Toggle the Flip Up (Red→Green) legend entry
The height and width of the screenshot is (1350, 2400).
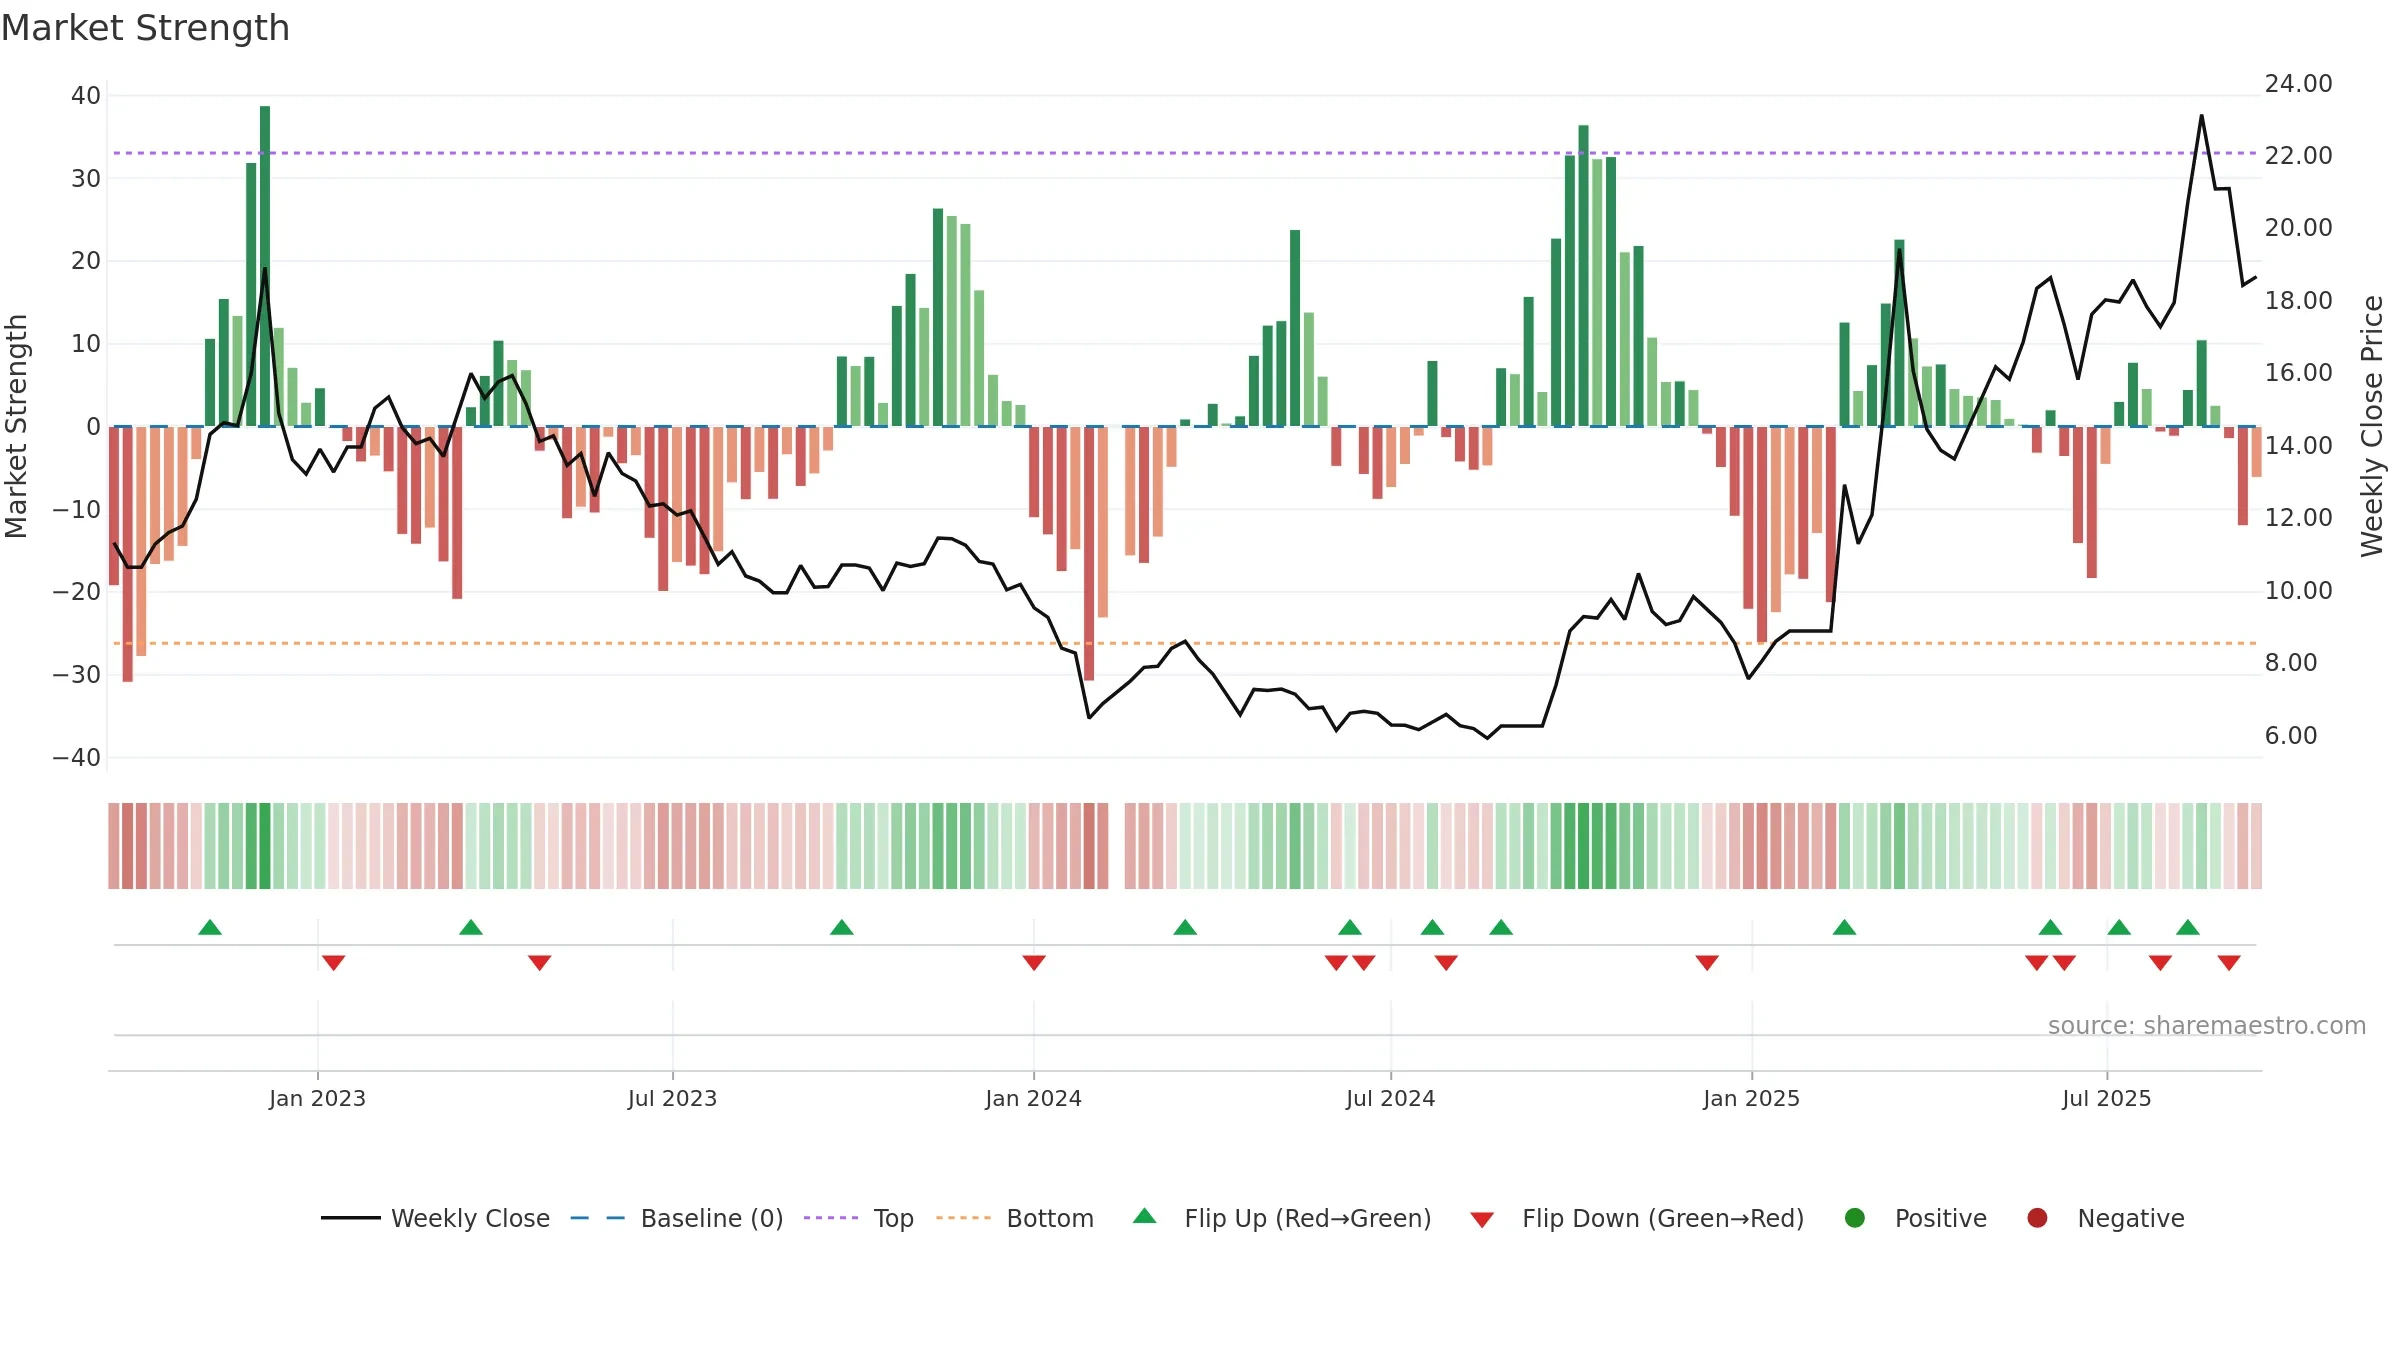coord(1282,1218)
